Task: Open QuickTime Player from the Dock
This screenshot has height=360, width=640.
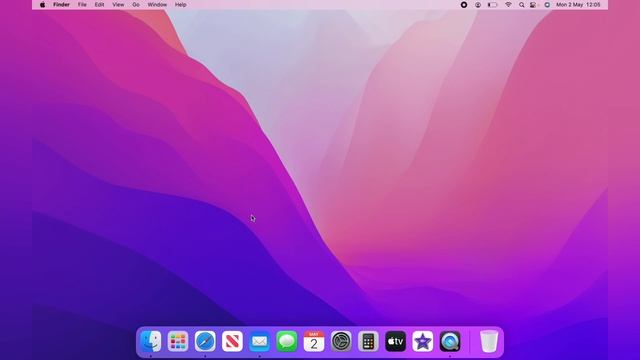Action: 450,341
